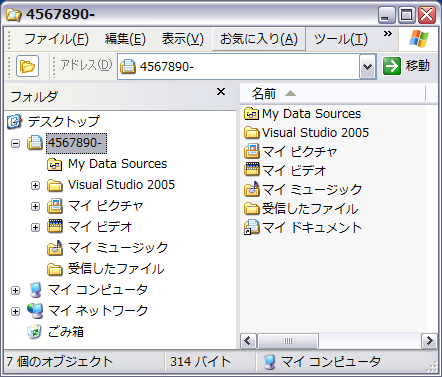Click the Desktop icon in the tree

15,121
